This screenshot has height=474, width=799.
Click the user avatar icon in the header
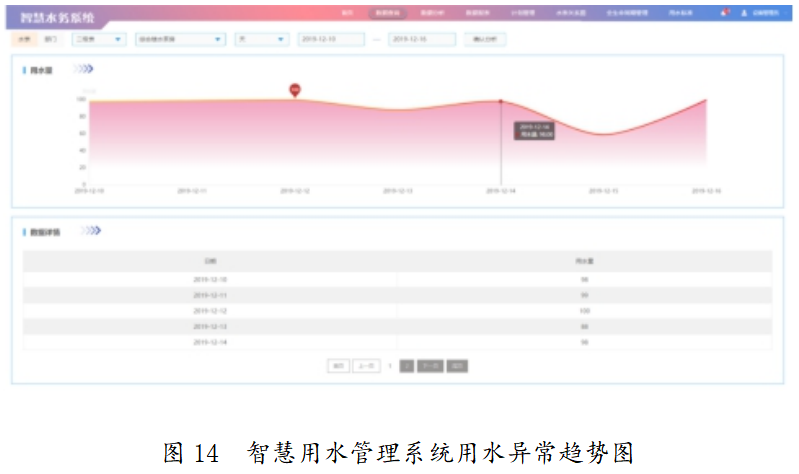(x=744, y=13)
